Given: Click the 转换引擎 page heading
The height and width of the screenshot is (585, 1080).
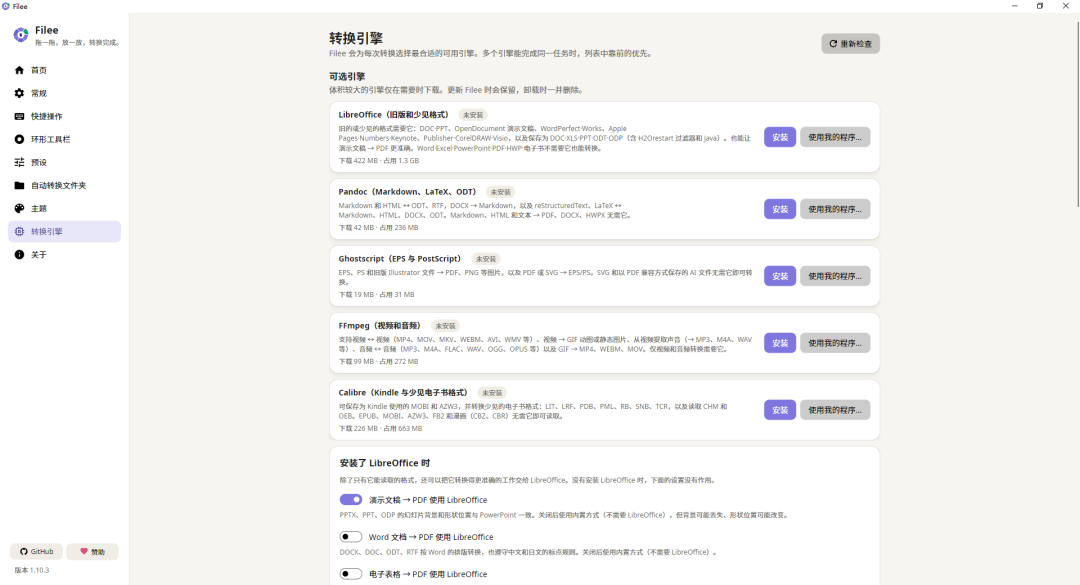Looking at the screenshot, I should pyautogui.click(x=356, y=38).
